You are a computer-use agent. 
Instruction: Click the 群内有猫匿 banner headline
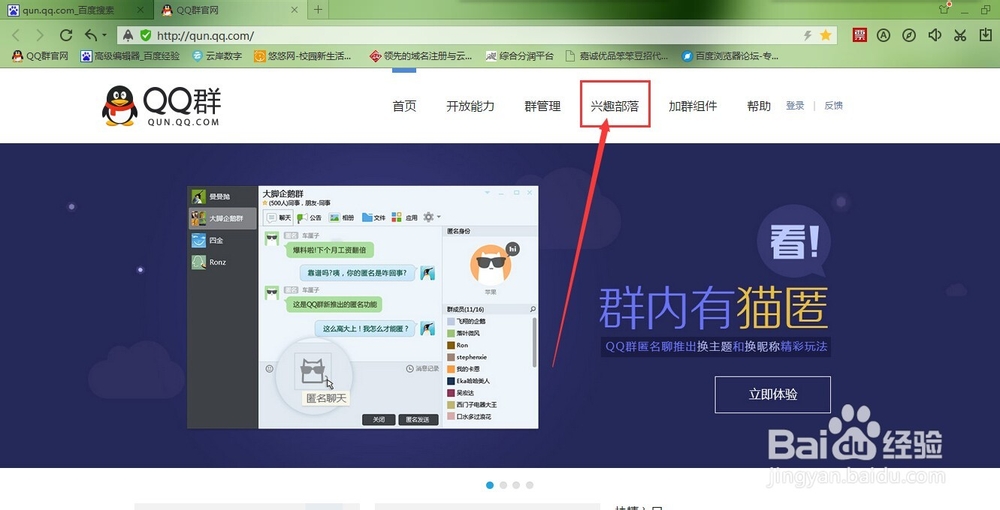point(714,307)
